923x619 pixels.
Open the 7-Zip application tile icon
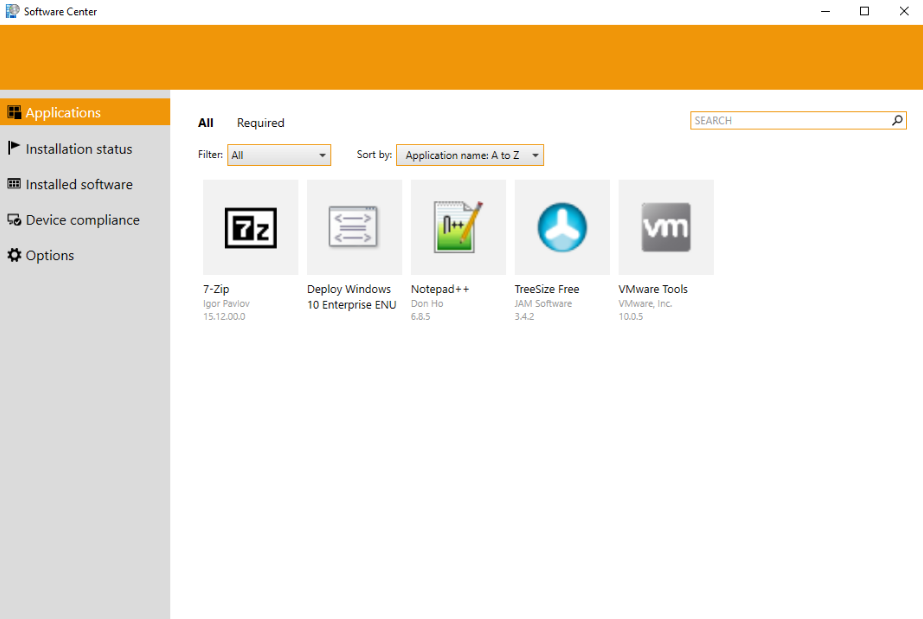[251, 227]
